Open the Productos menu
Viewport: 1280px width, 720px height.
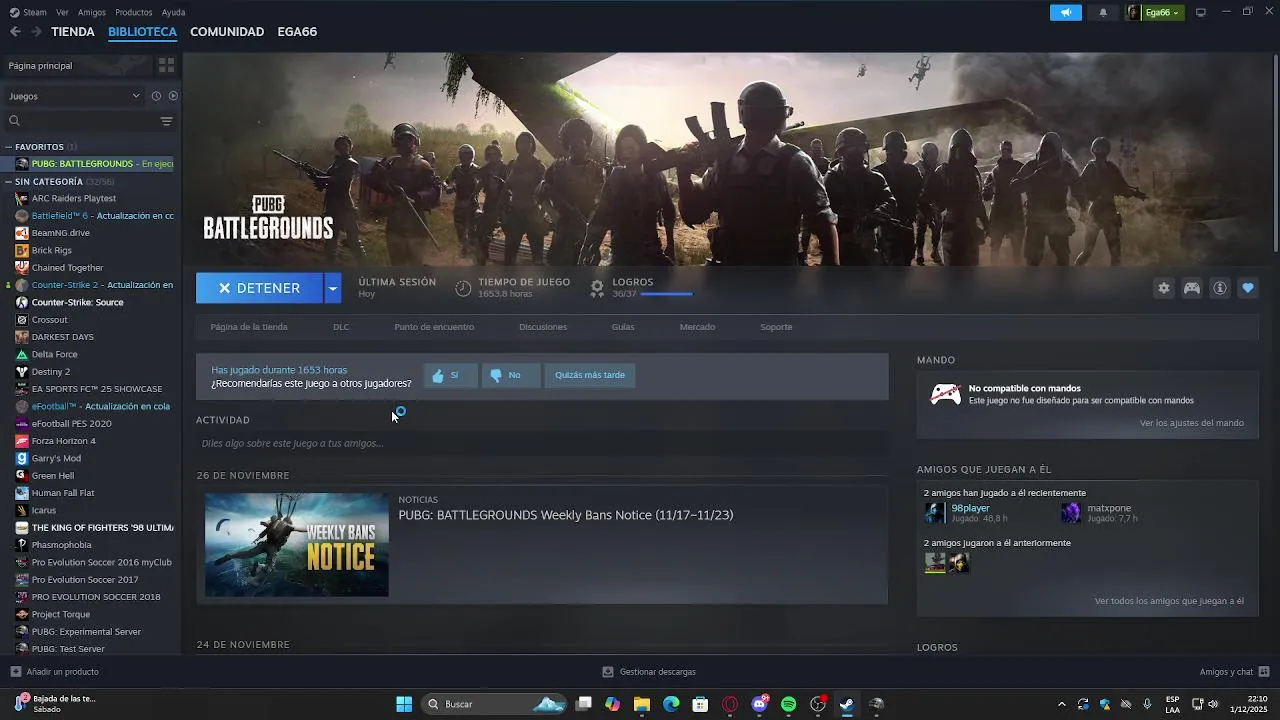point(134,12)
